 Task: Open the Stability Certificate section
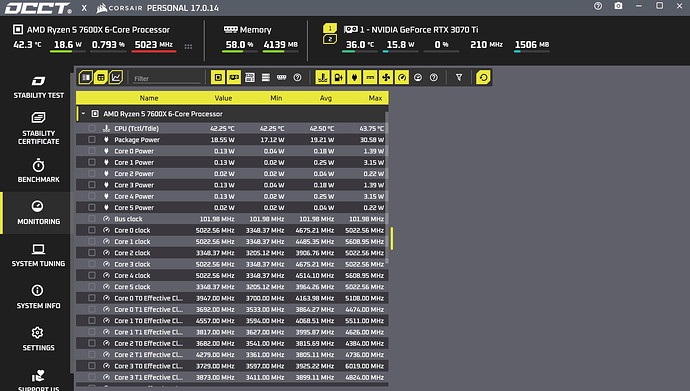click(38, 128)
